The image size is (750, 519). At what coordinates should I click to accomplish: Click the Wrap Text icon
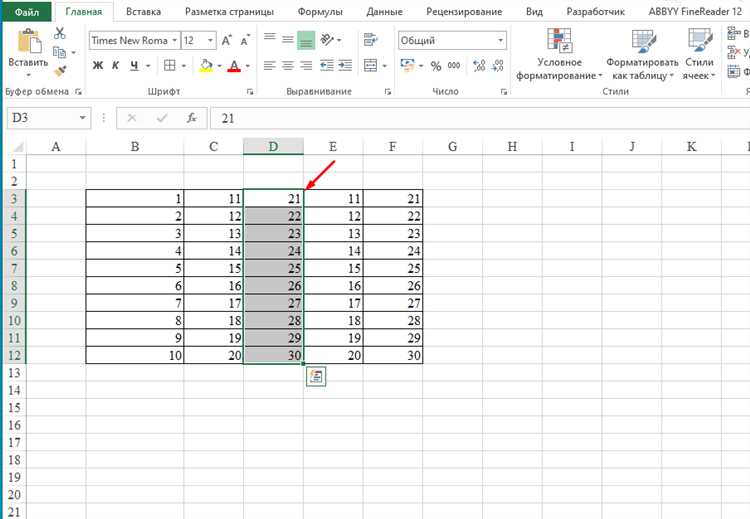click(x=371, y=40)
